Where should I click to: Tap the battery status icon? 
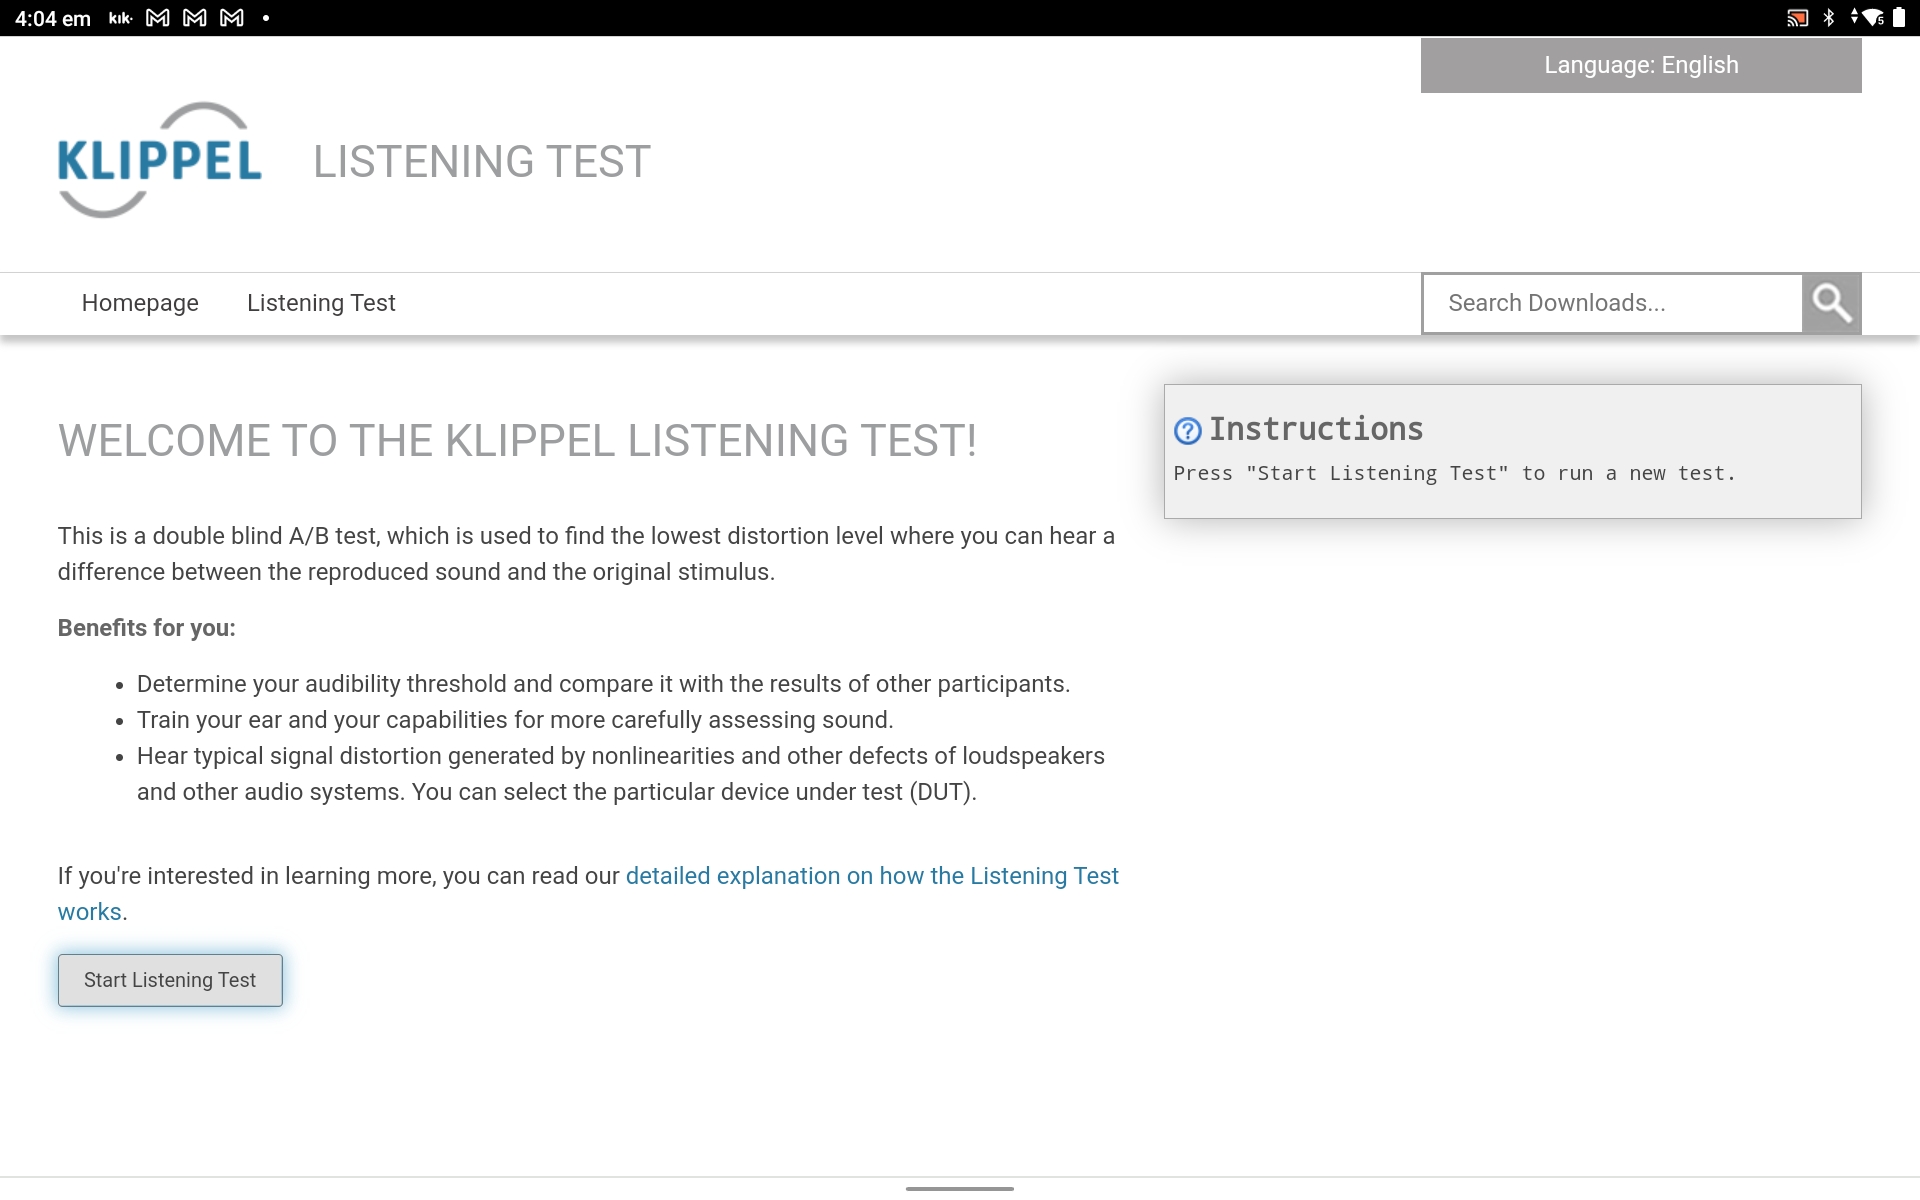pos(1898,18)
